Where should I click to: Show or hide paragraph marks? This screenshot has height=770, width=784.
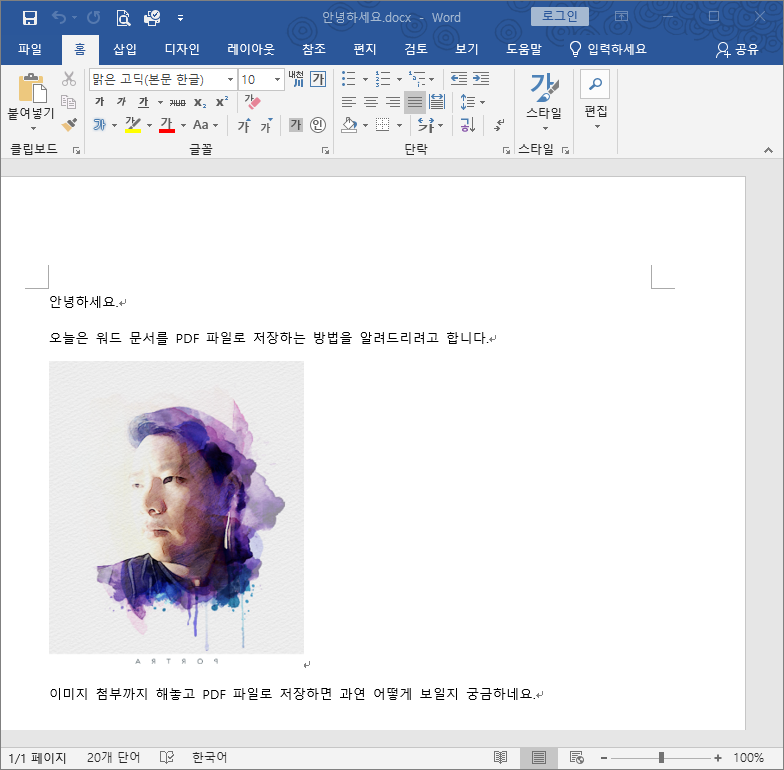point(498,125)
